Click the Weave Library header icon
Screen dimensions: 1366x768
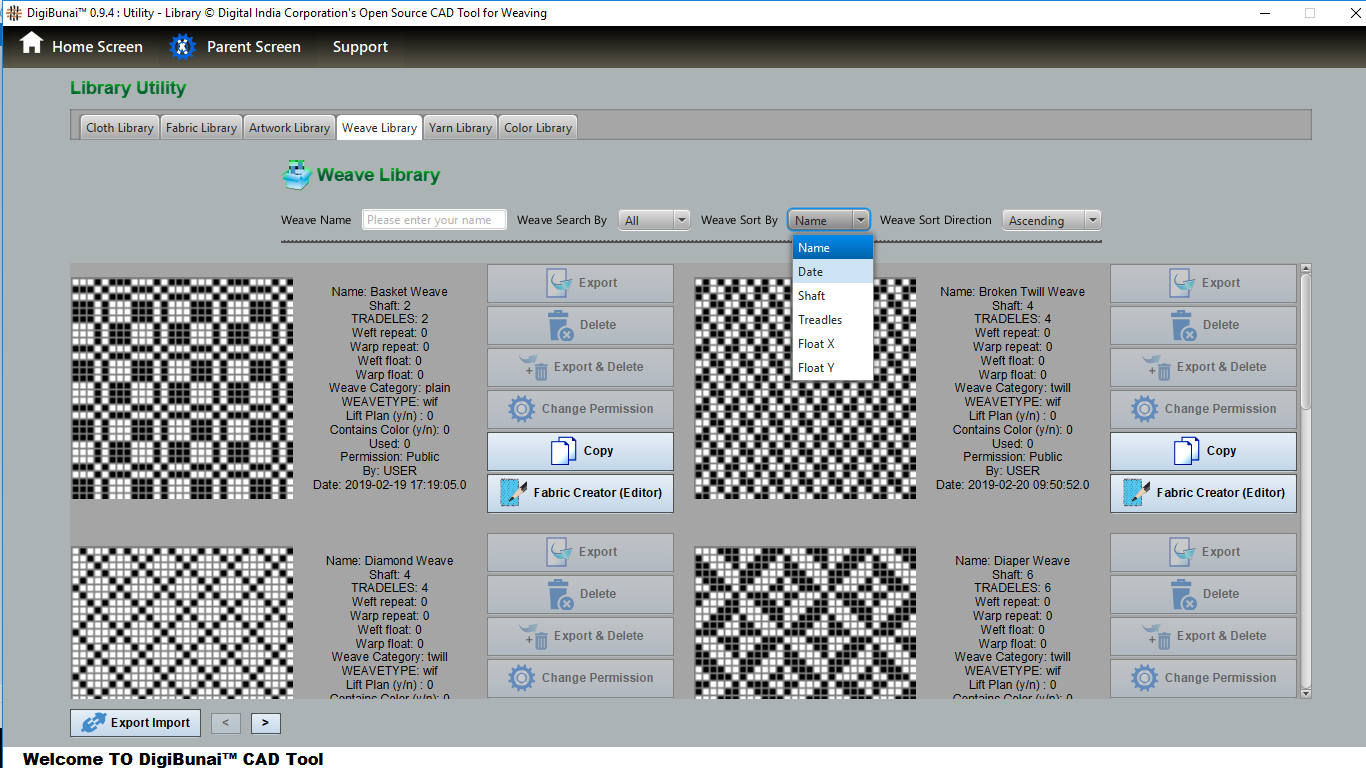(297, 175)
